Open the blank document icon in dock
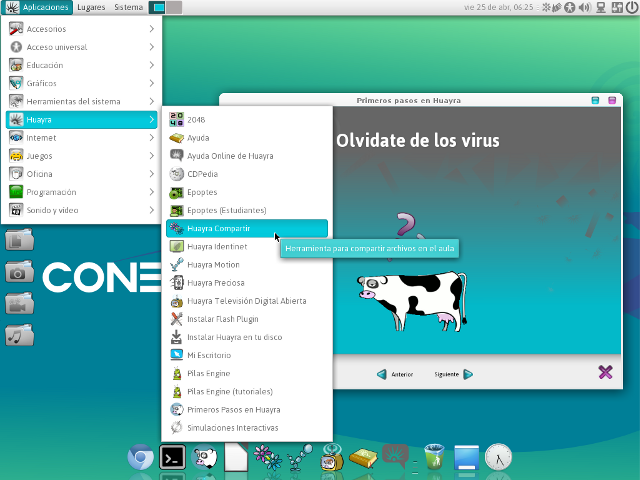The height and width of the screenshot is (480, 640). click(236, 457)
